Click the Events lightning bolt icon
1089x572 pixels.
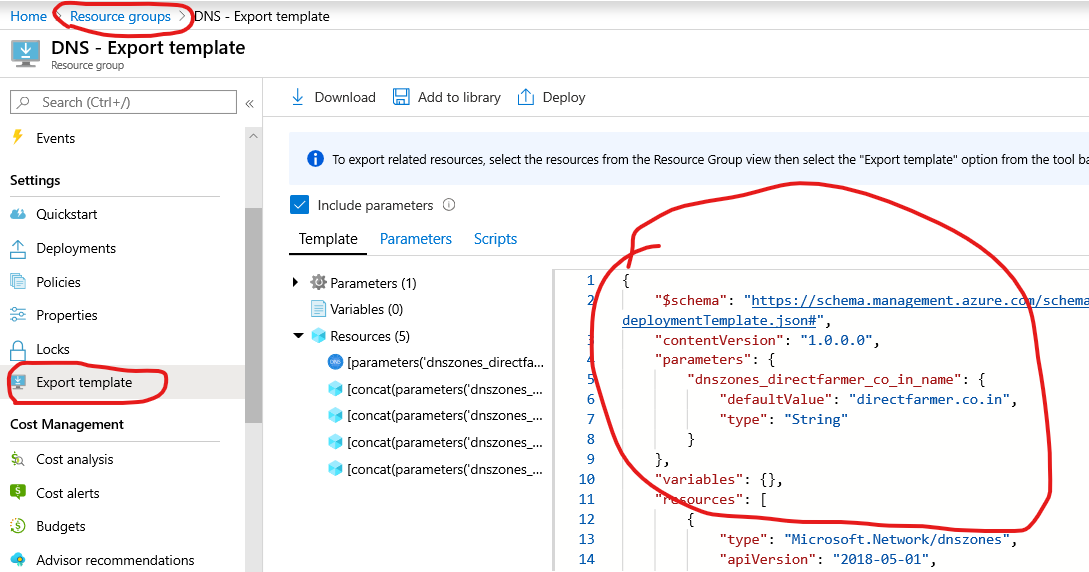point(17,137)
